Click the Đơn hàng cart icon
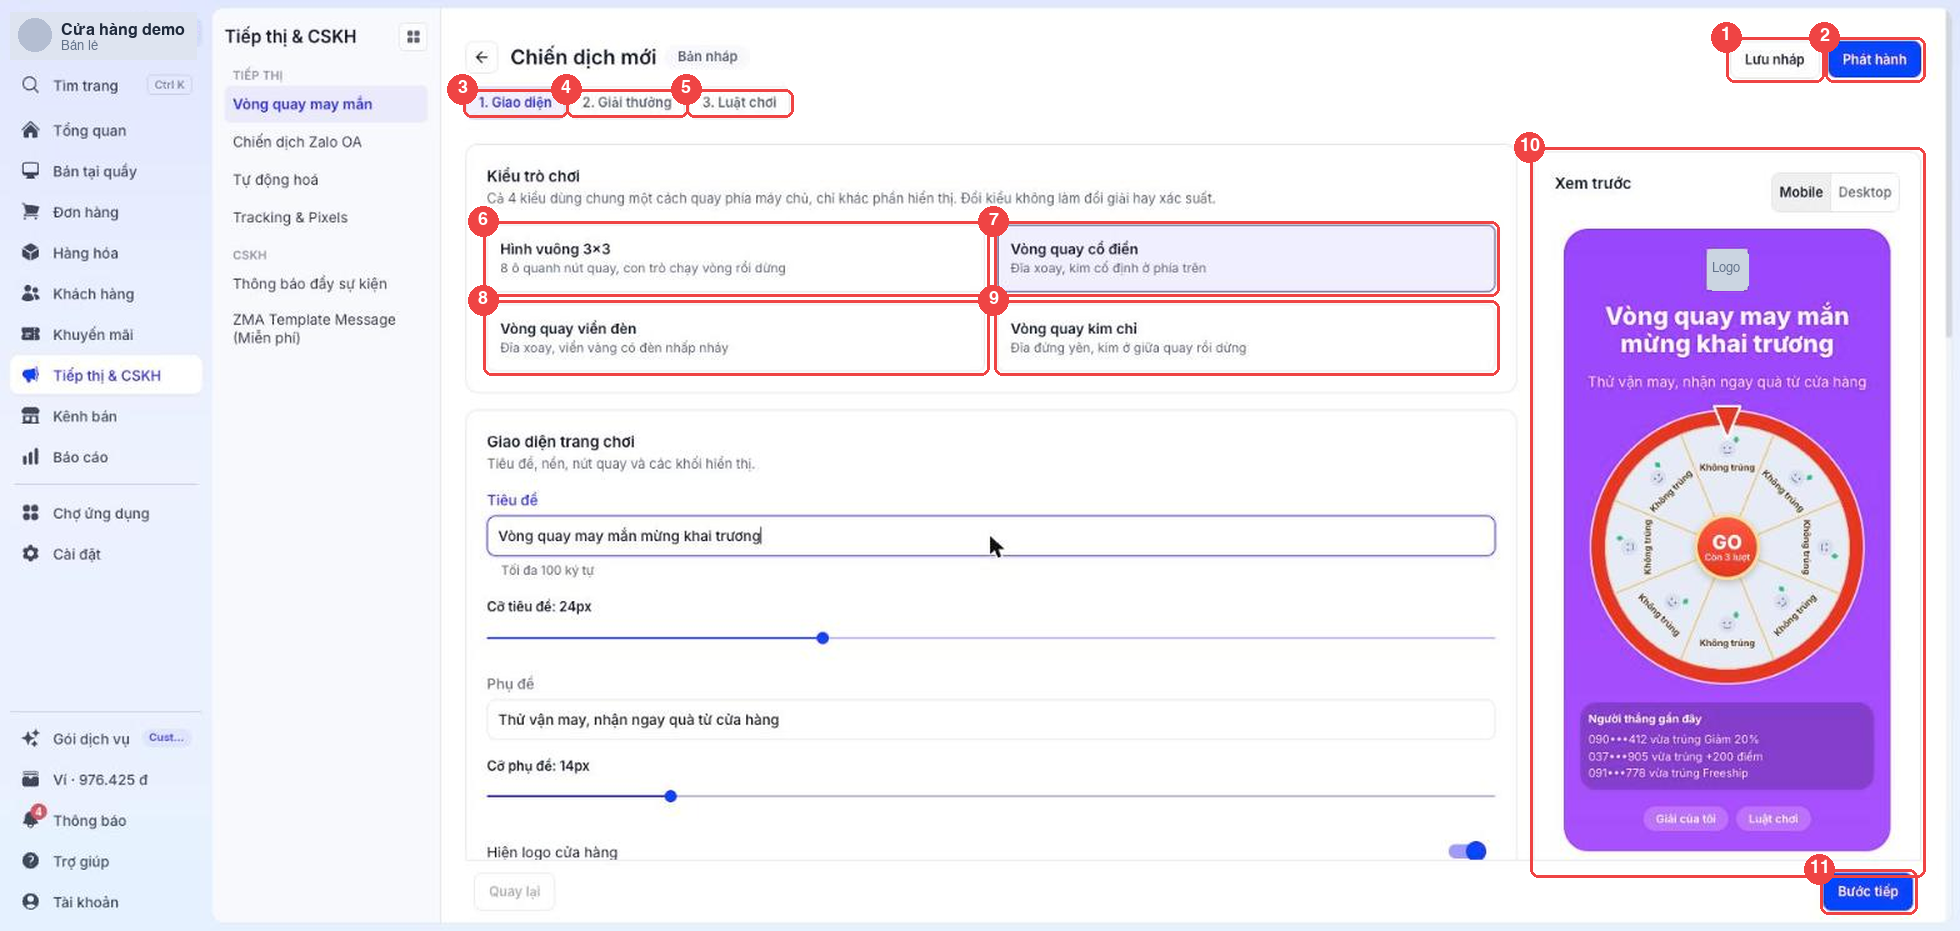 pyautogui.click(x=31, y=212)
